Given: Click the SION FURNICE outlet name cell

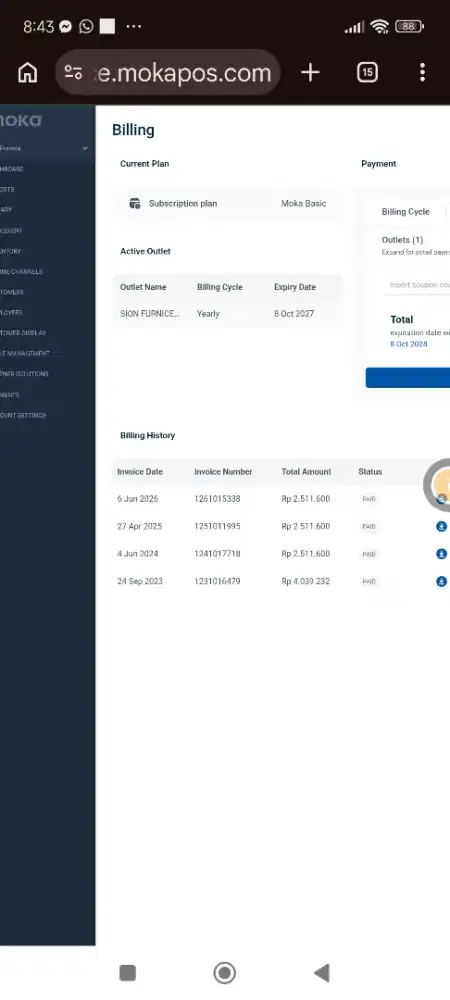Looking at the screenshot, I should (150, 314).
